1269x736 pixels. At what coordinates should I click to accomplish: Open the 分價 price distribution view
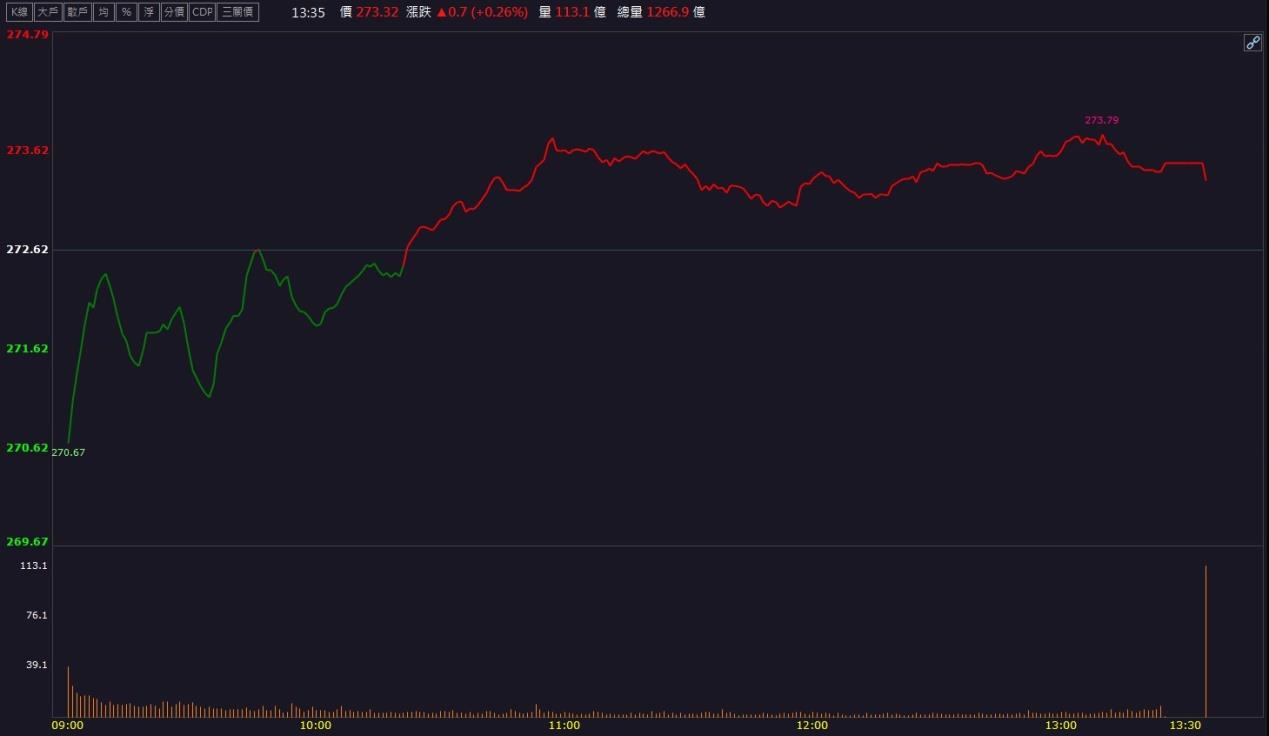coord(174,12)
